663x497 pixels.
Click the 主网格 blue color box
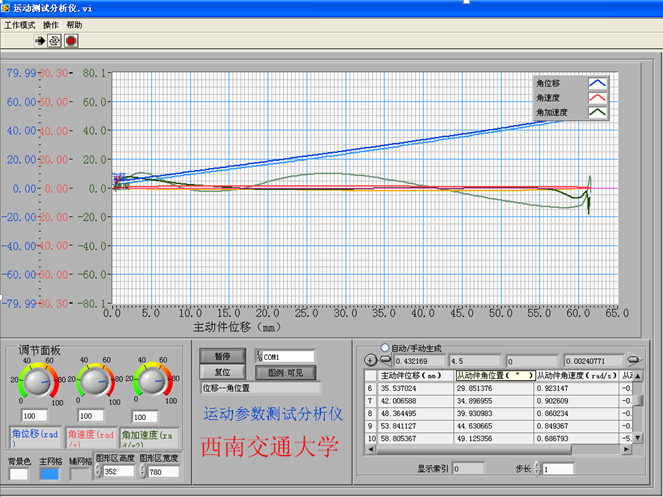click(49, 473)
